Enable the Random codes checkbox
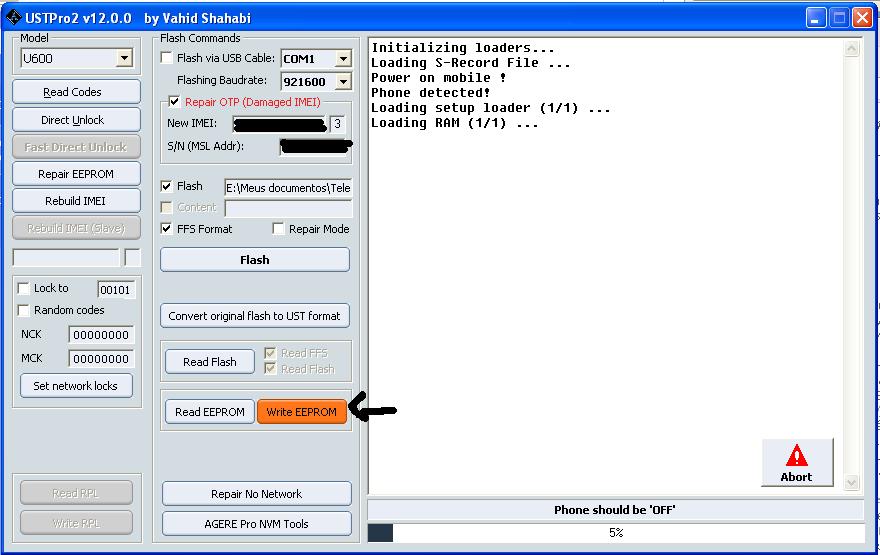 [x=24, y=310]
